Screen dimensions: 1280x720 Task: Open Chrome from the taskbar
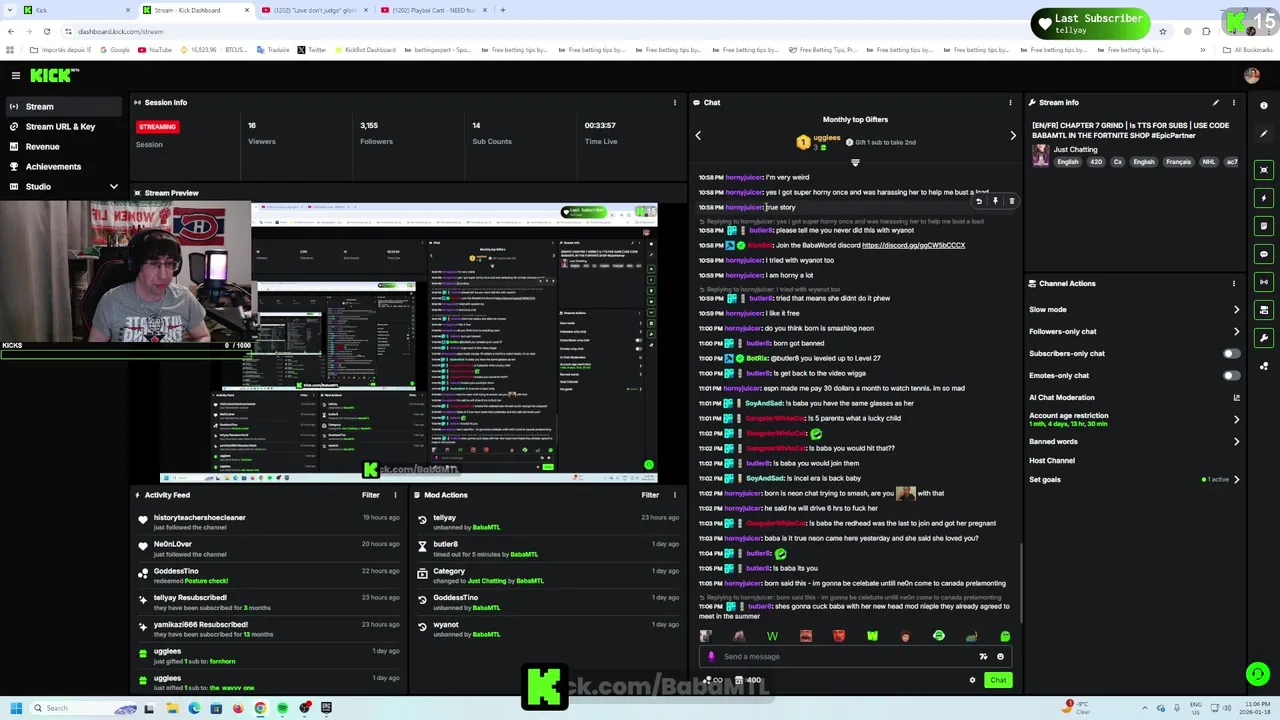pyautogui.click(x=260, y=708)
